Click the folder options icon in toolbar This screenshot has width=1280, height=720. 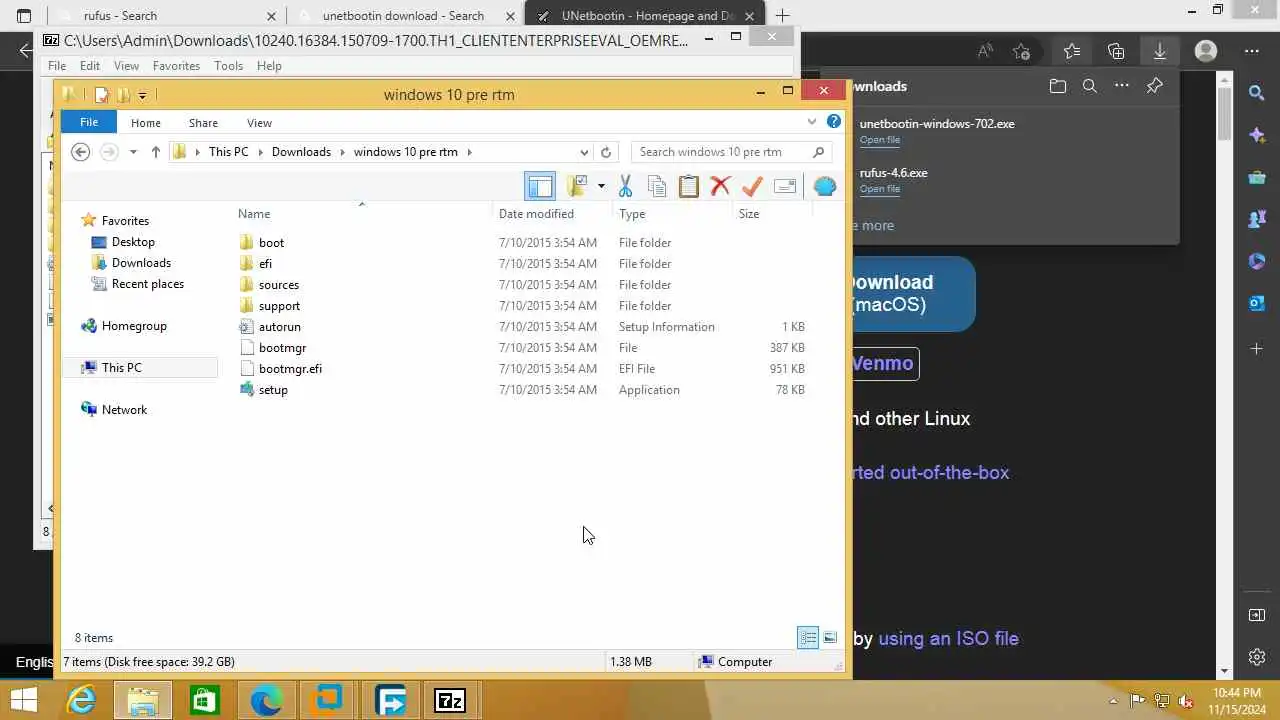(x=577, y=186)
